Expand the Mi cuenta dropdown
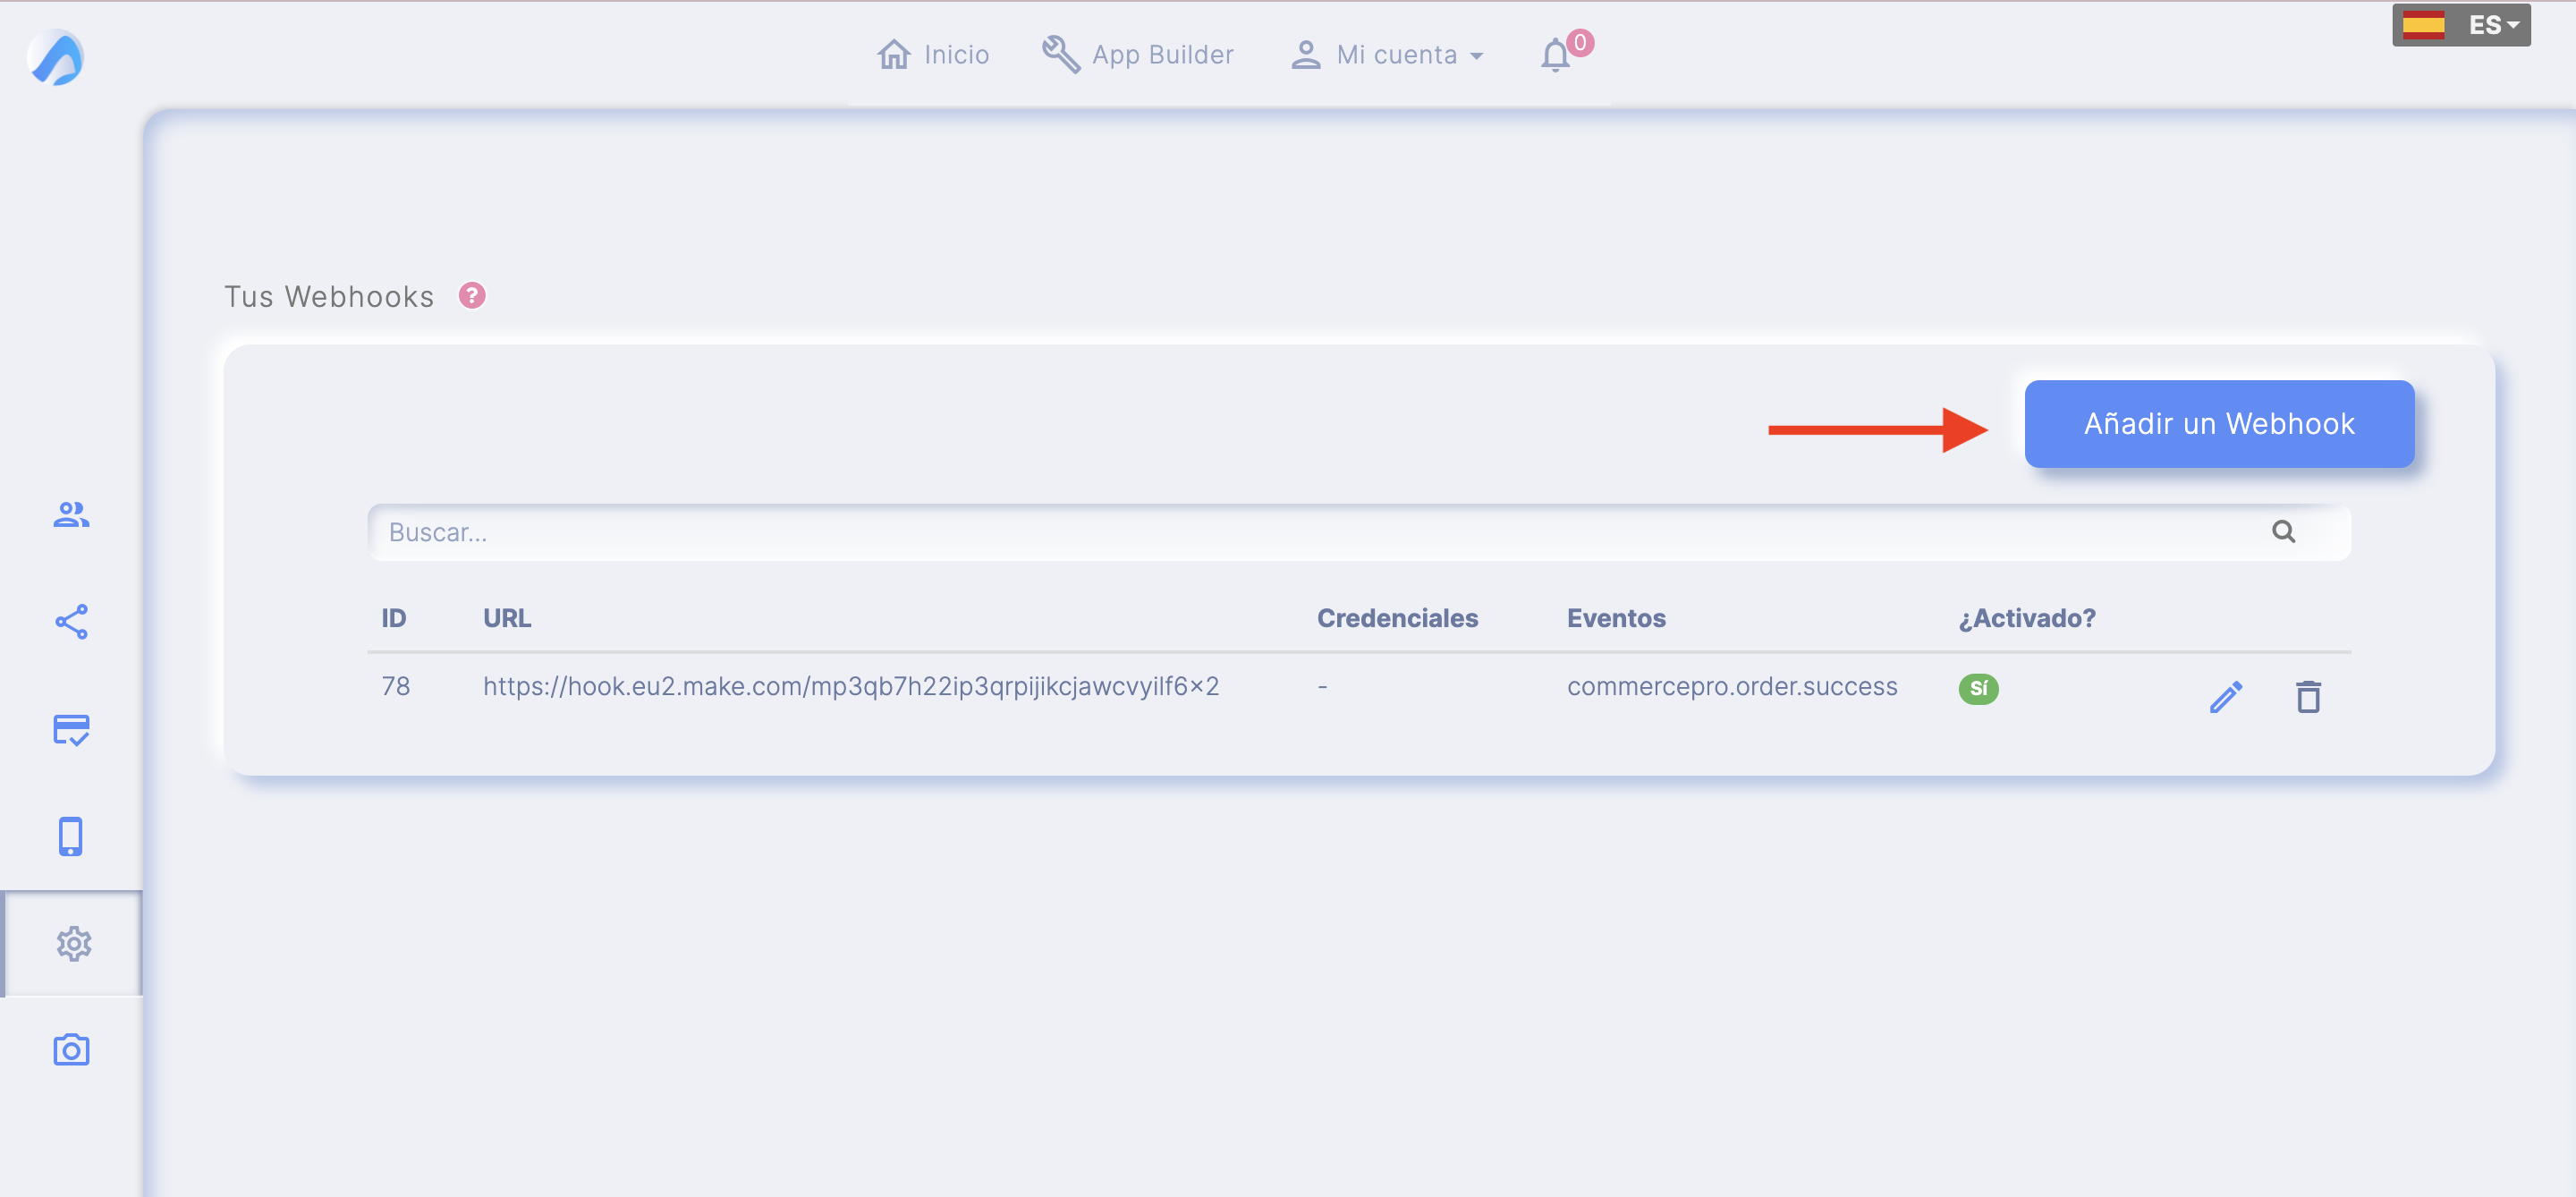The image size is (2576, 1197). coord(1387,55)
